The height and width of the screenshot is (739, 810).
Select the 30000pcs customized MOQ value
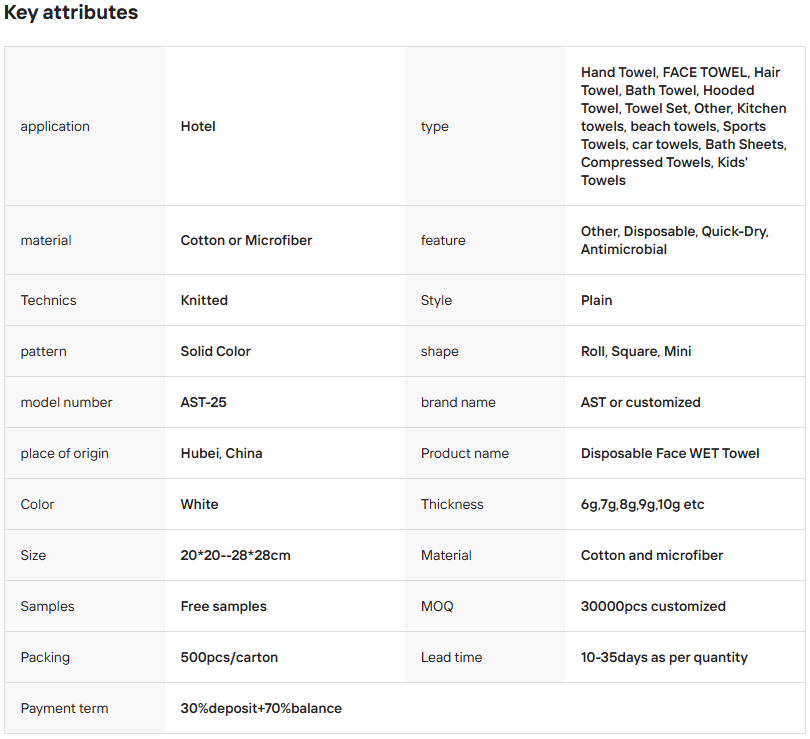coord(653,606)
